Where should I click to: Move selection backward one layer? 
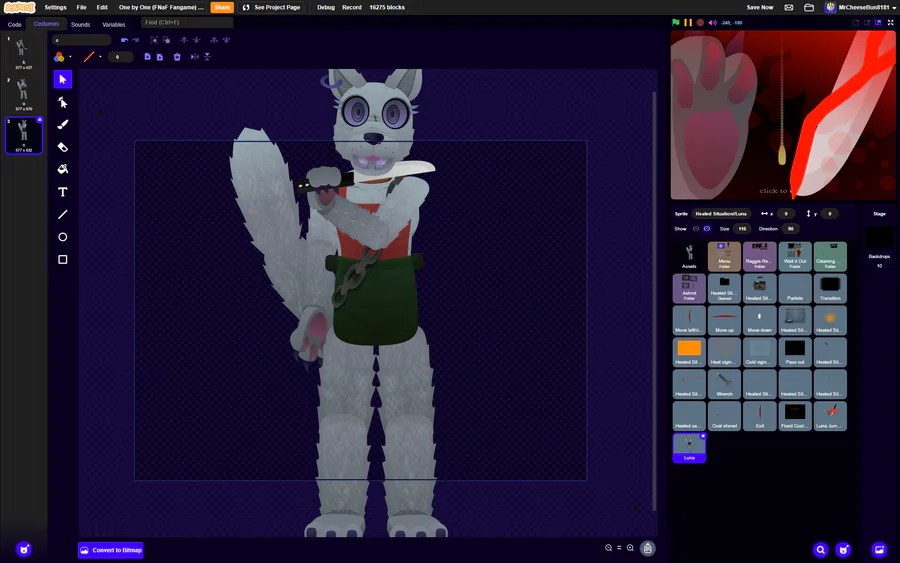(x=196, y=40)
